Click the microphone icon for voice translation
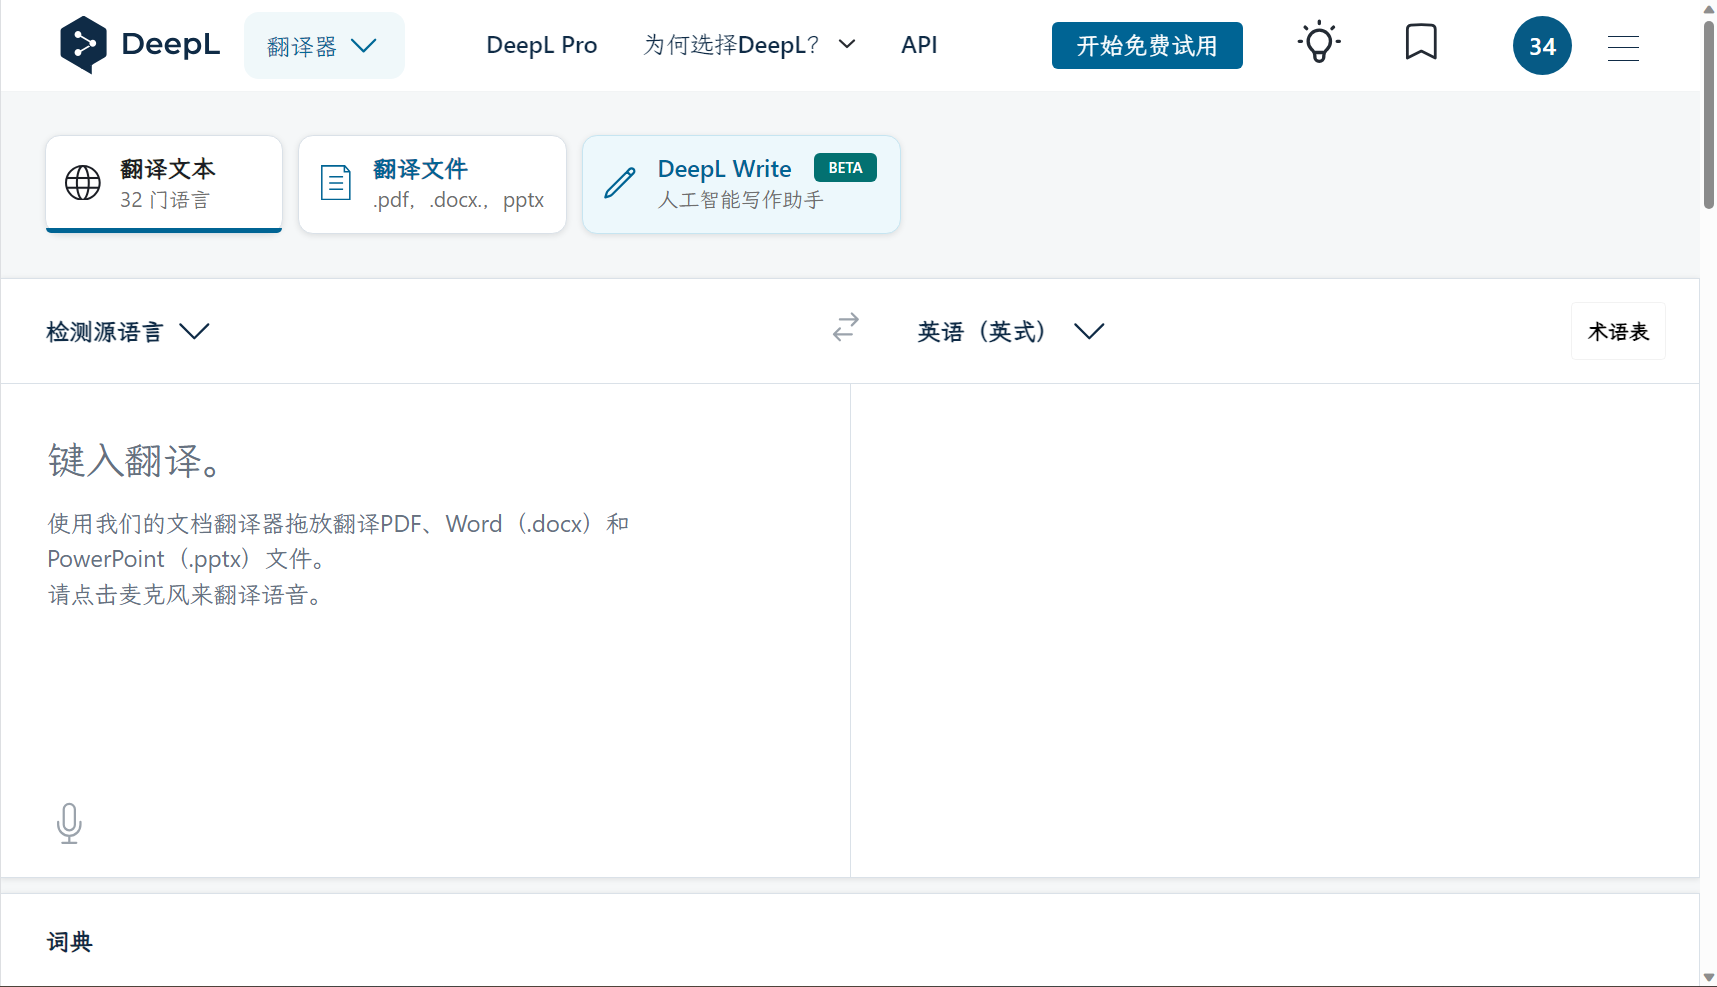The height and width of the screenshot is (987, 1717). pyautogui.click(x=69, y=824)
